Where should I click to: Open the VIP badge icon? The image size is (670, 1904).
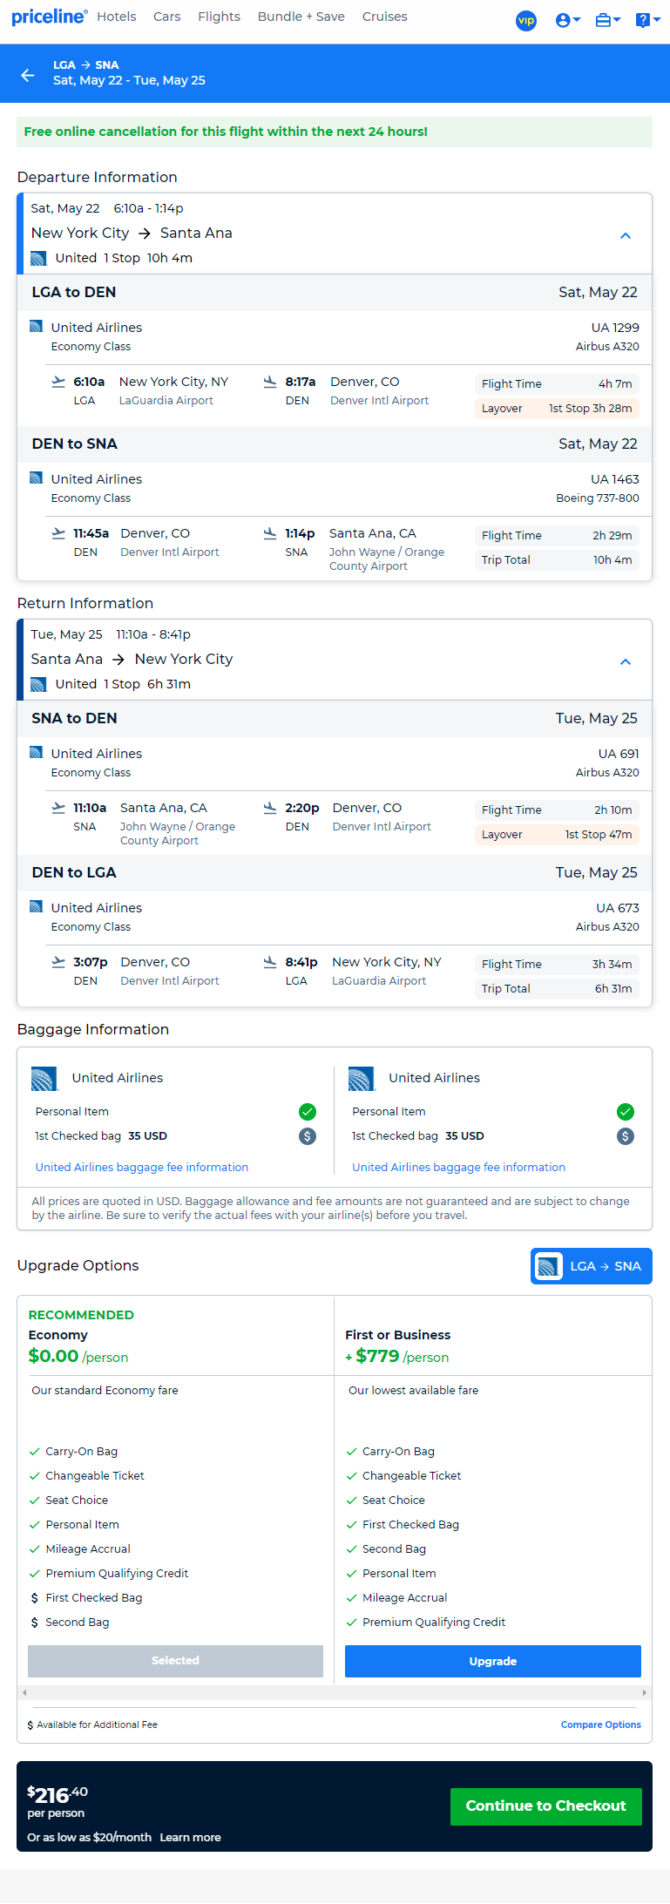526,20
